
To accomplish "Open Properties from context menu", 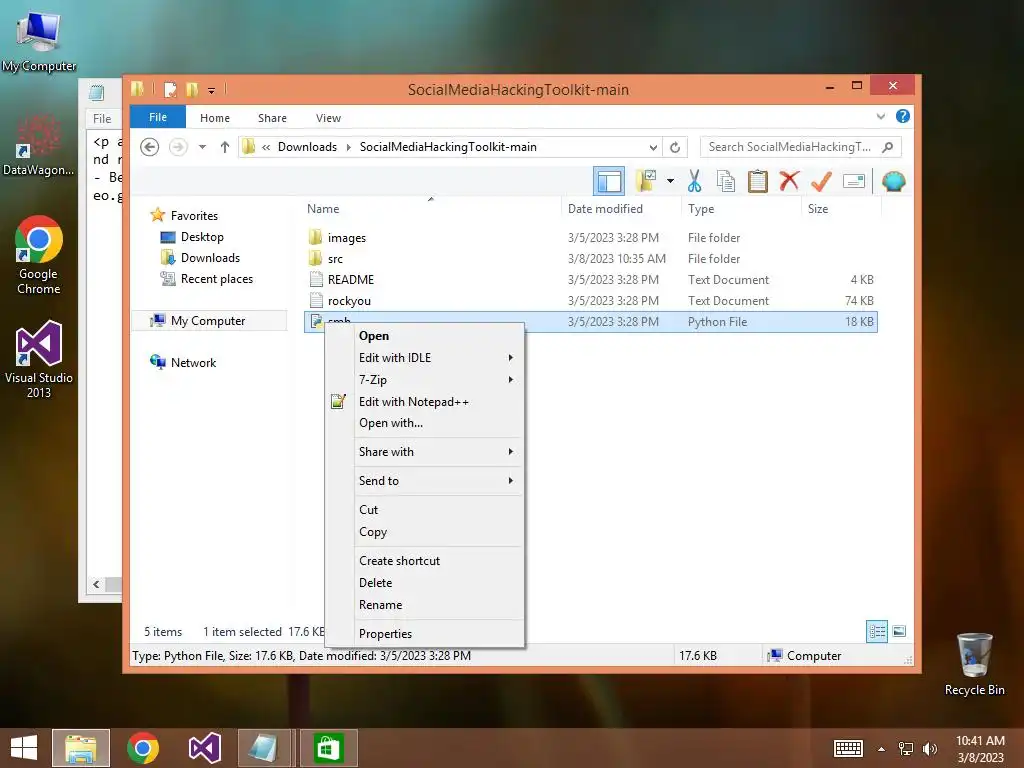I will 424,634.
